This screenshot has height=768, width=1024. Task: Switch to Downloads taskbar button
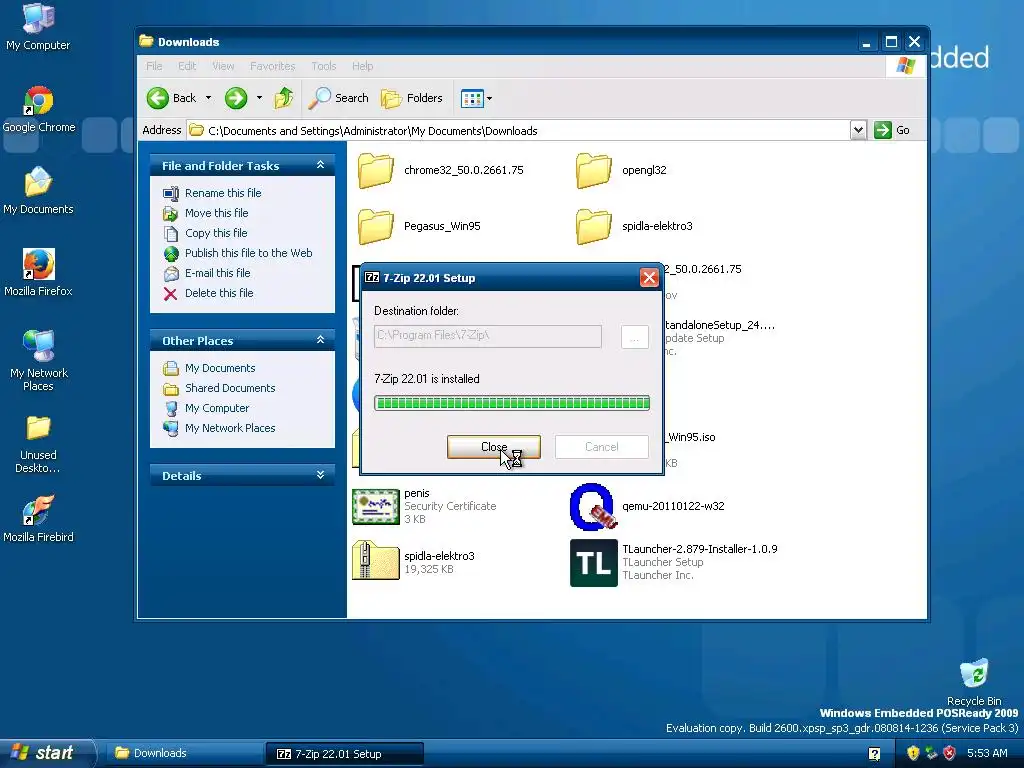184,754
